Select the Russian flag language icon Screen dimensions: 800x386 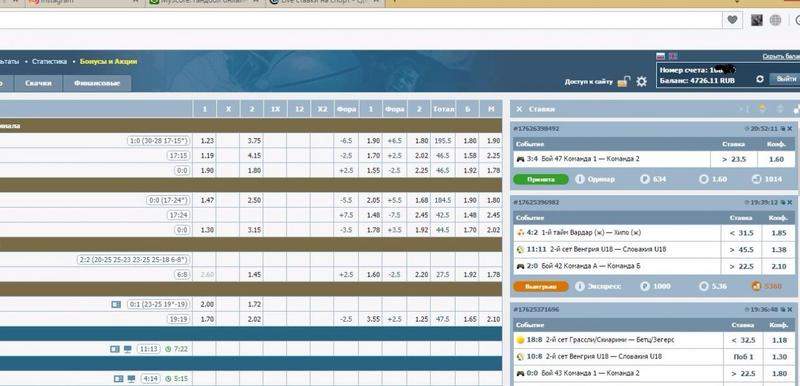coord(661,56)
